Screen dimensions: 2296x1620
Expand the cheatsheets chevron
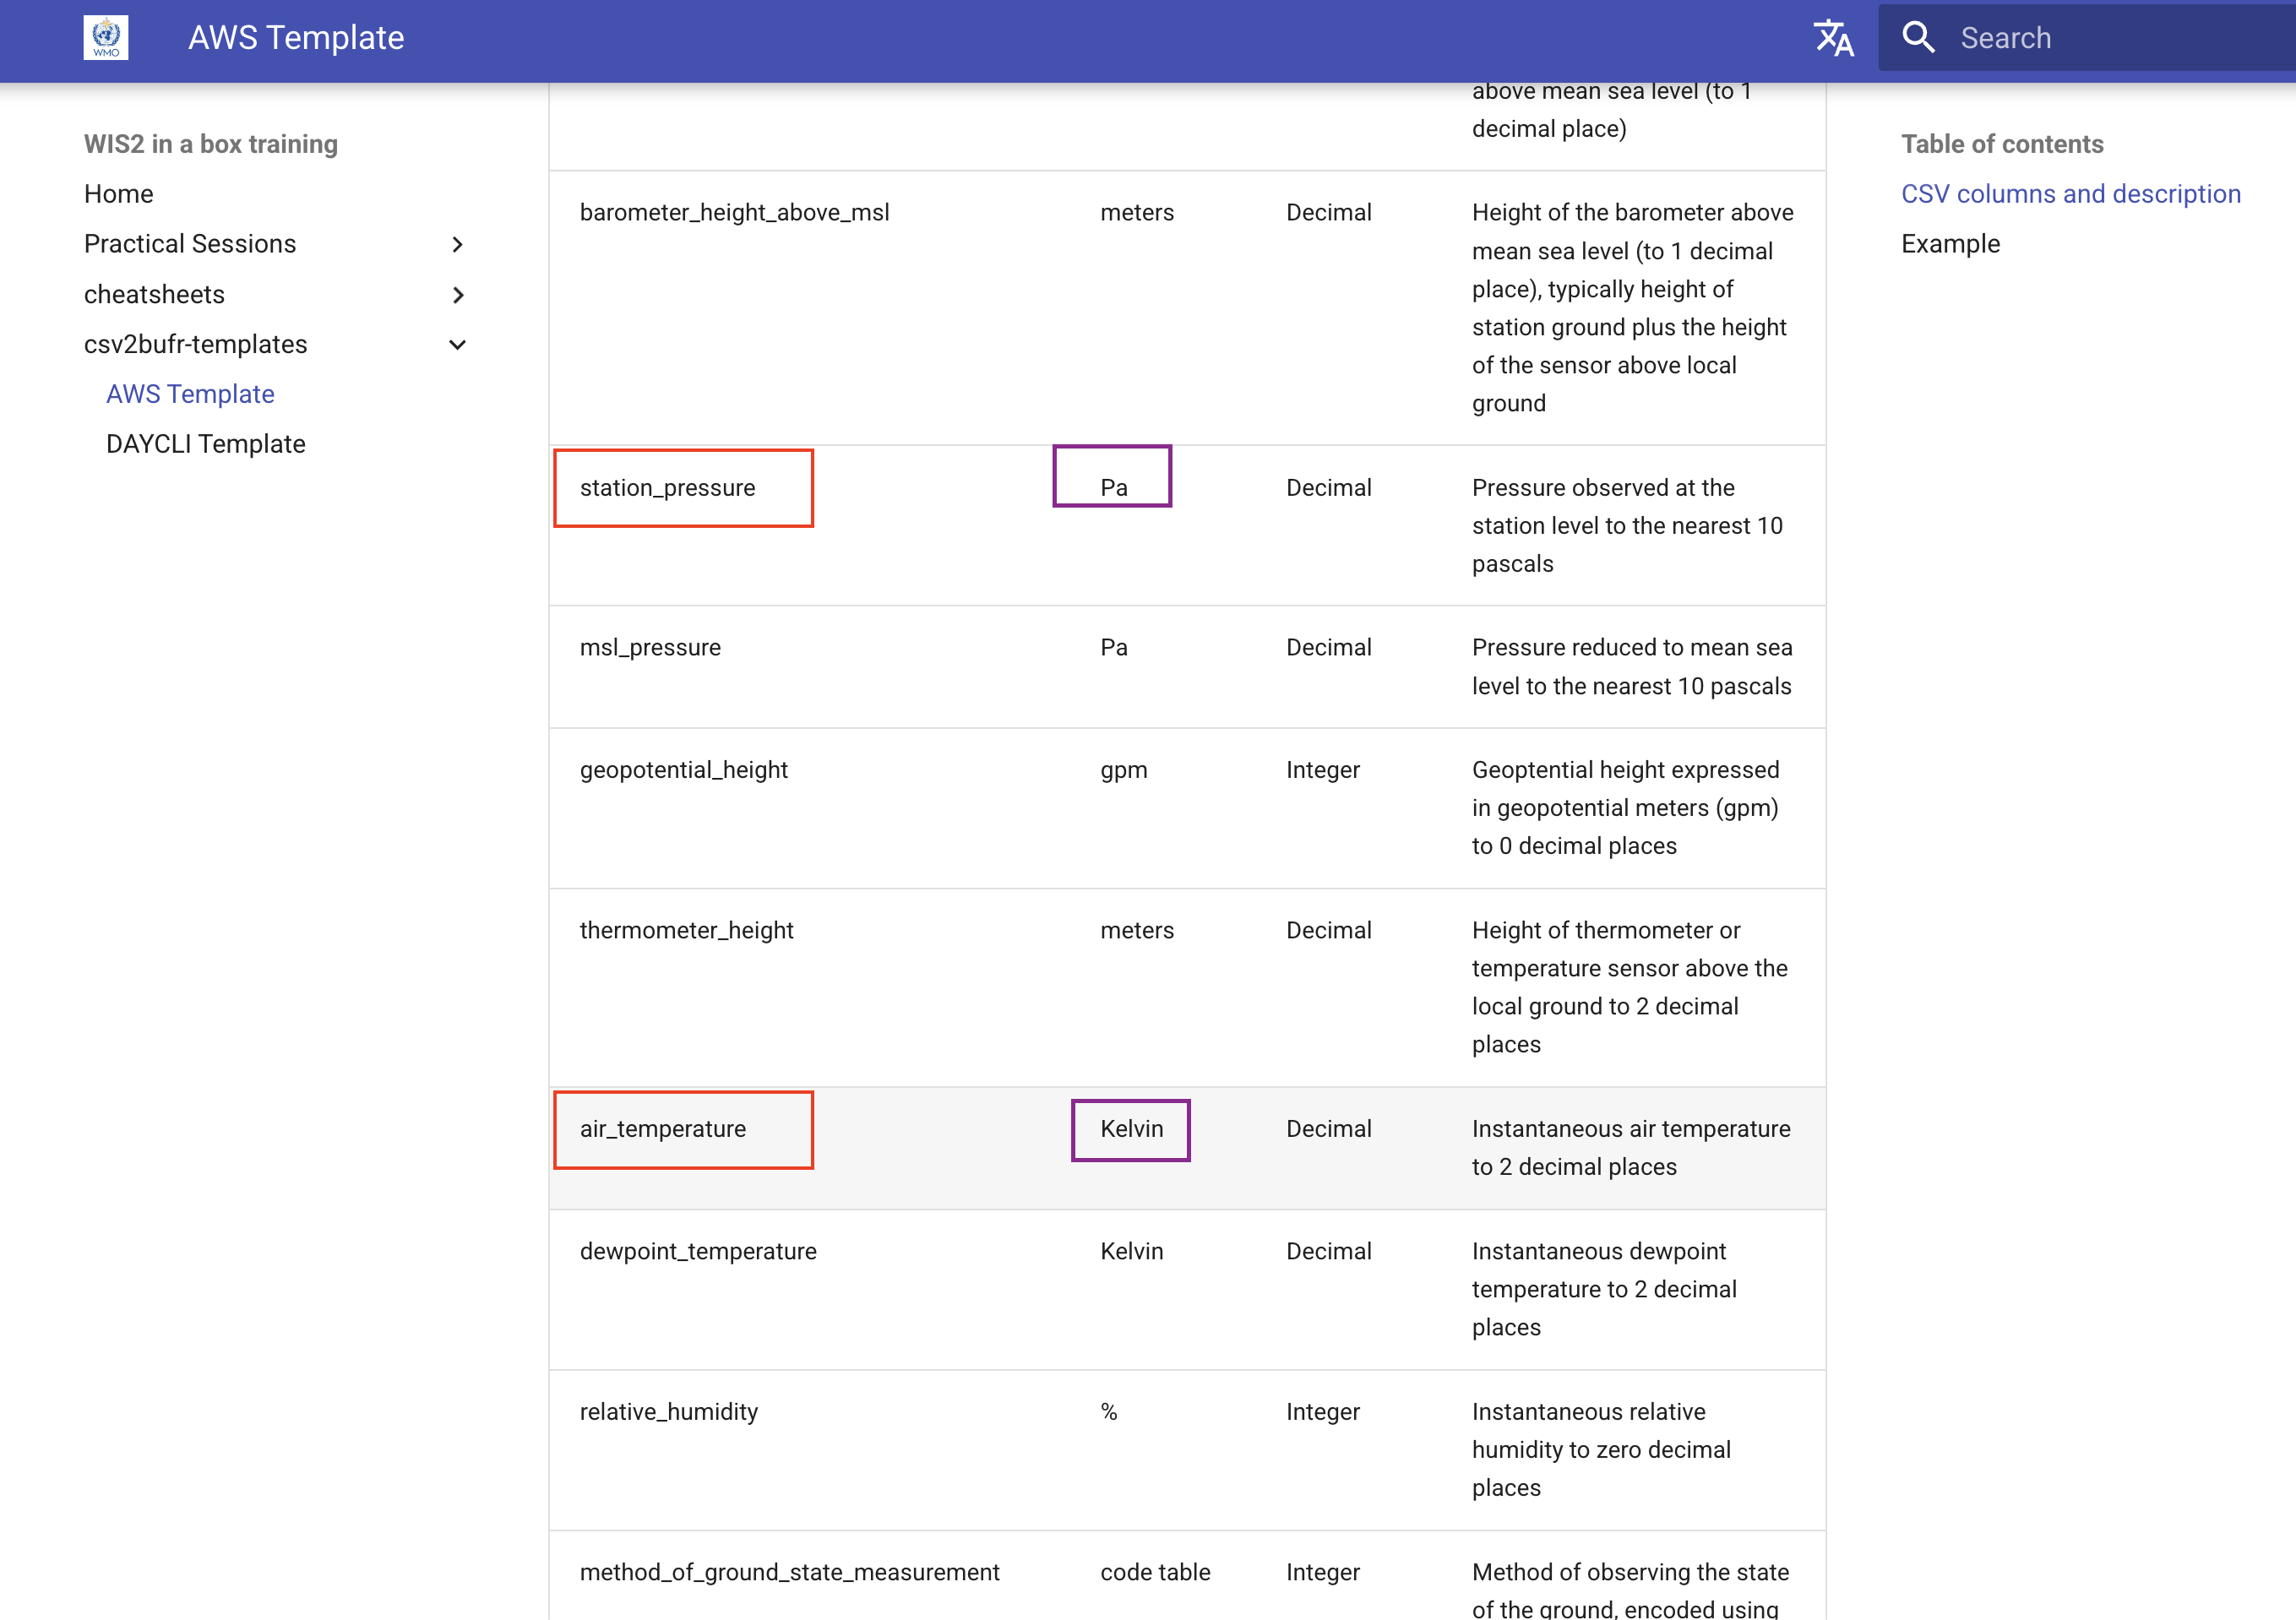click(x=458, y=295)
